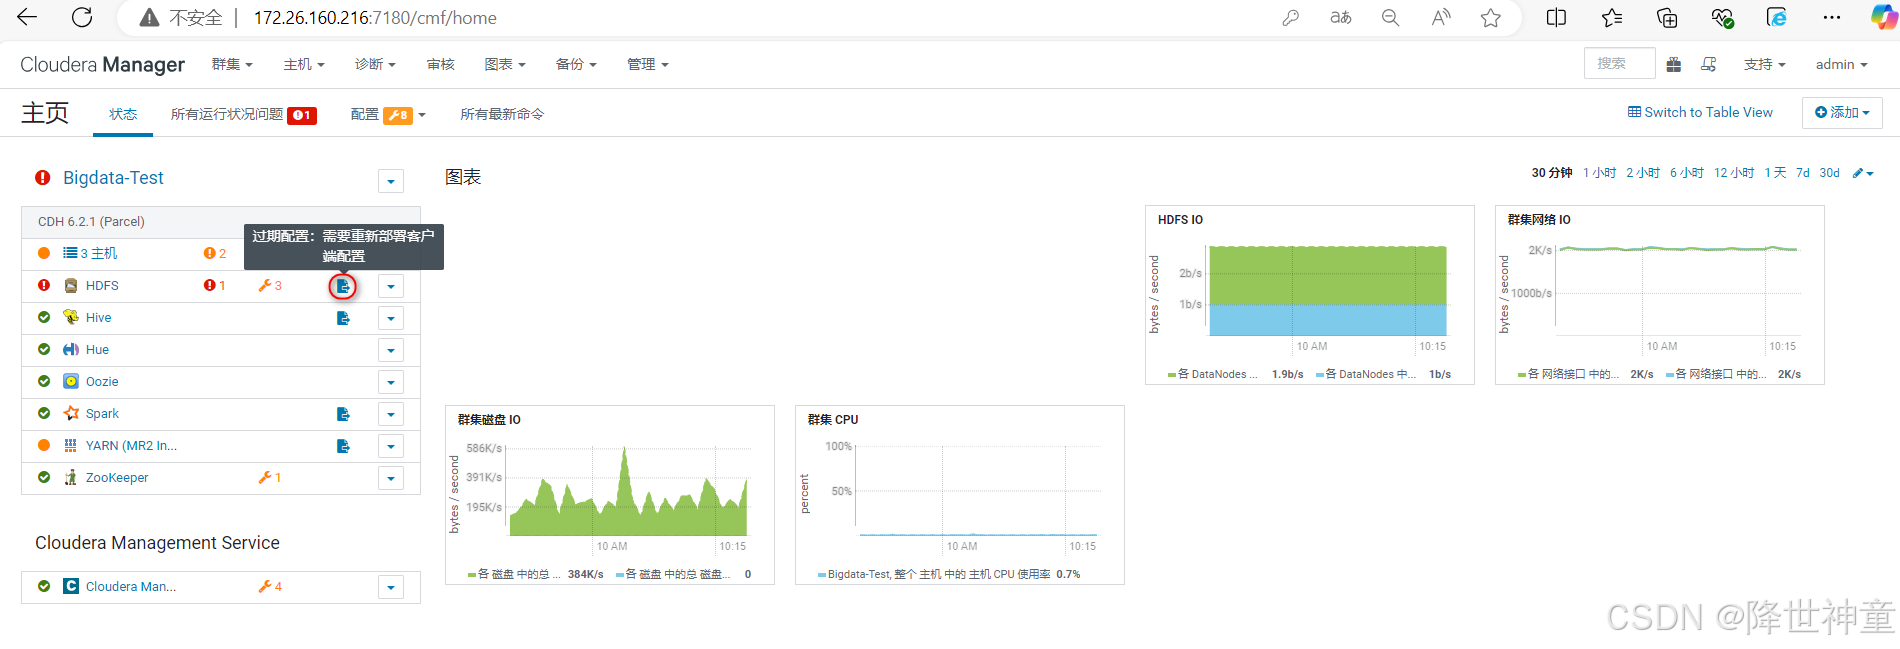Open the translate icon in the address bar
1900x649 pixels.
coord(1341,17)
